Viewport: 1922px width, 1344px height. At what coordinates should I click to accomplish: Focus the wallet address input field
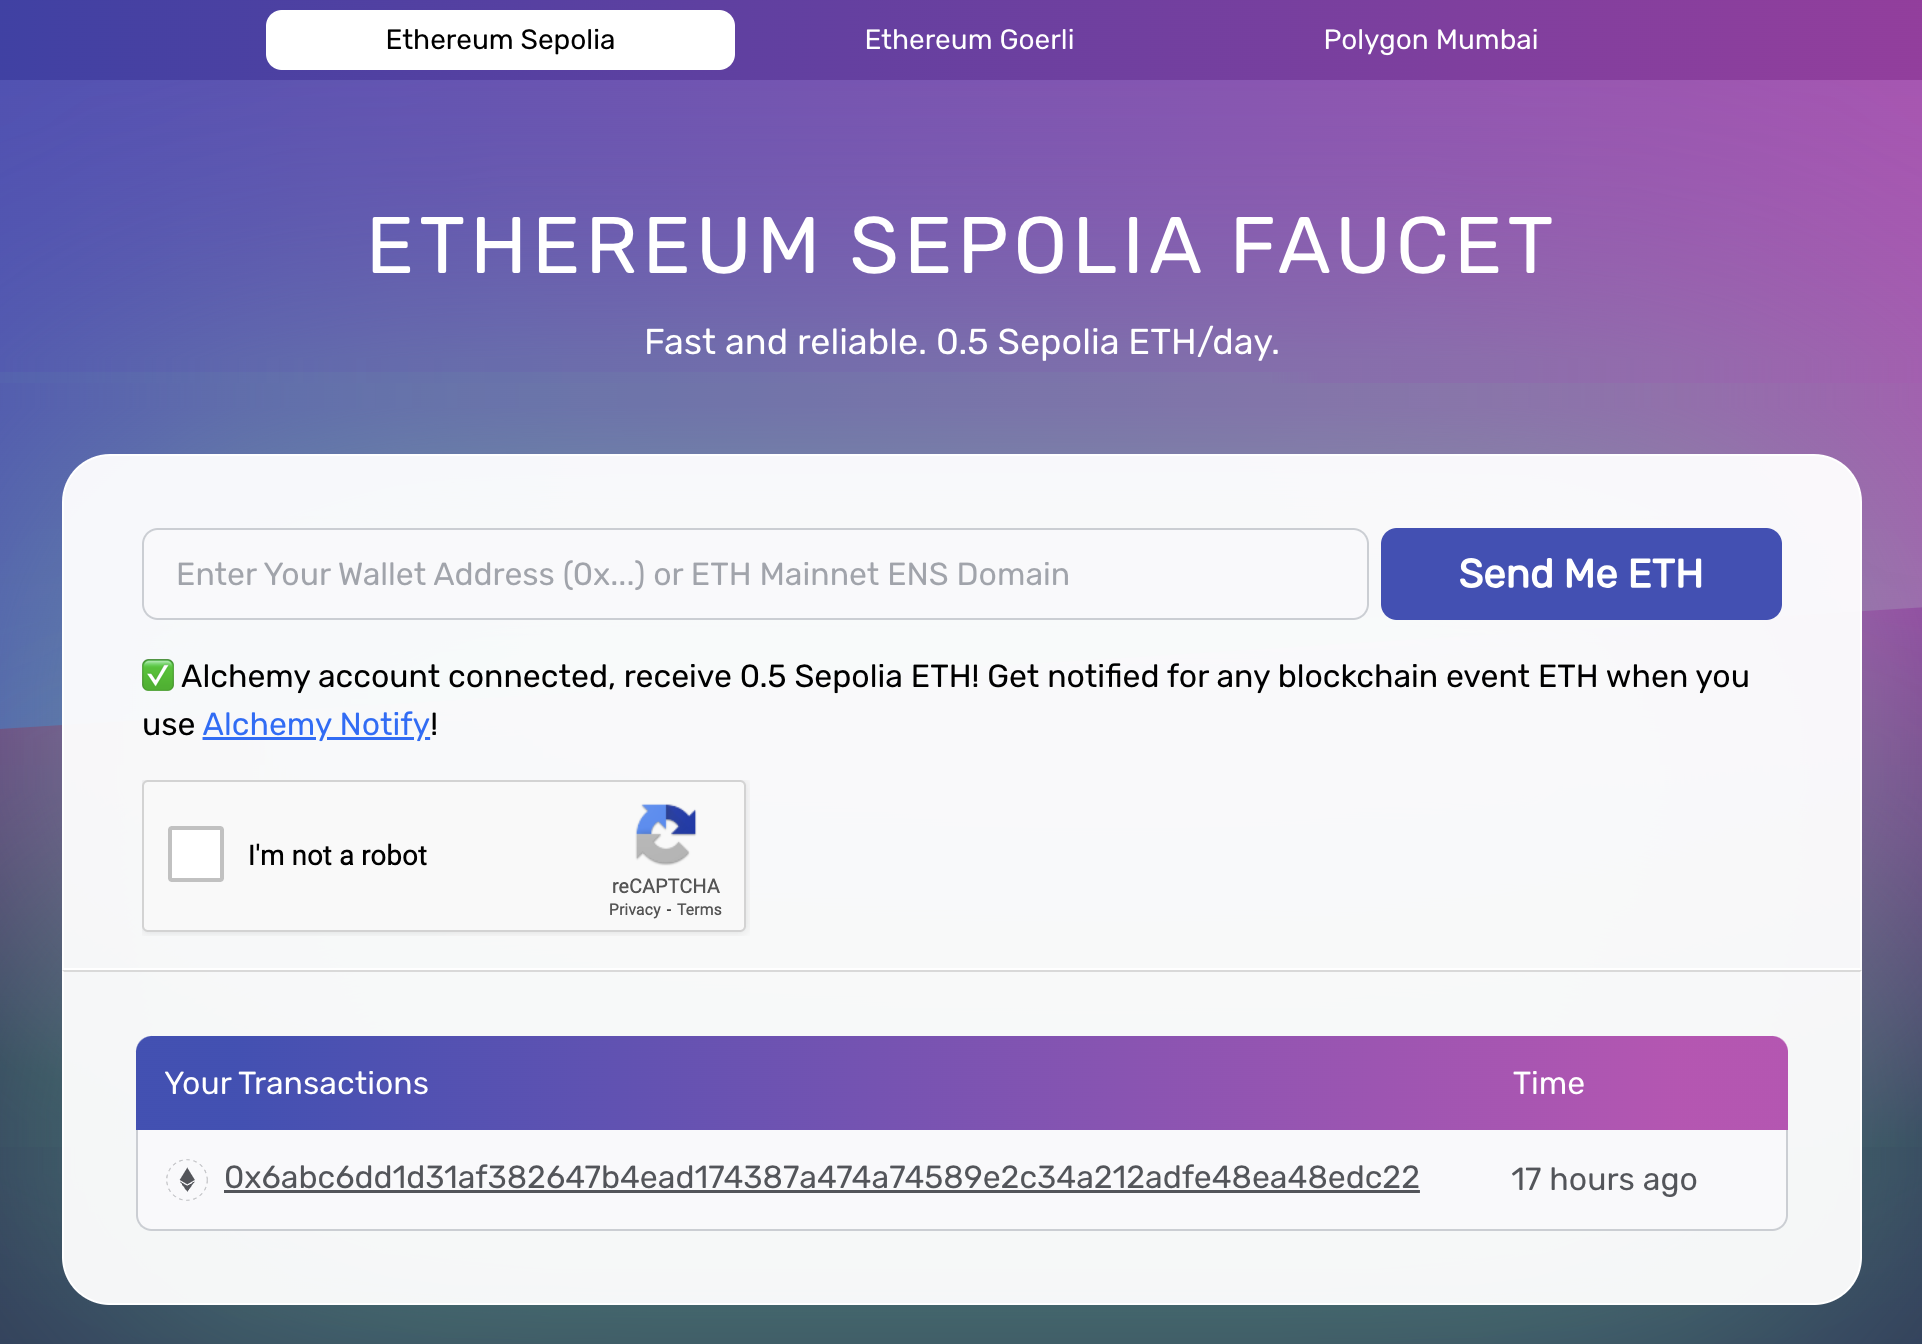click(x=755, y=574)
